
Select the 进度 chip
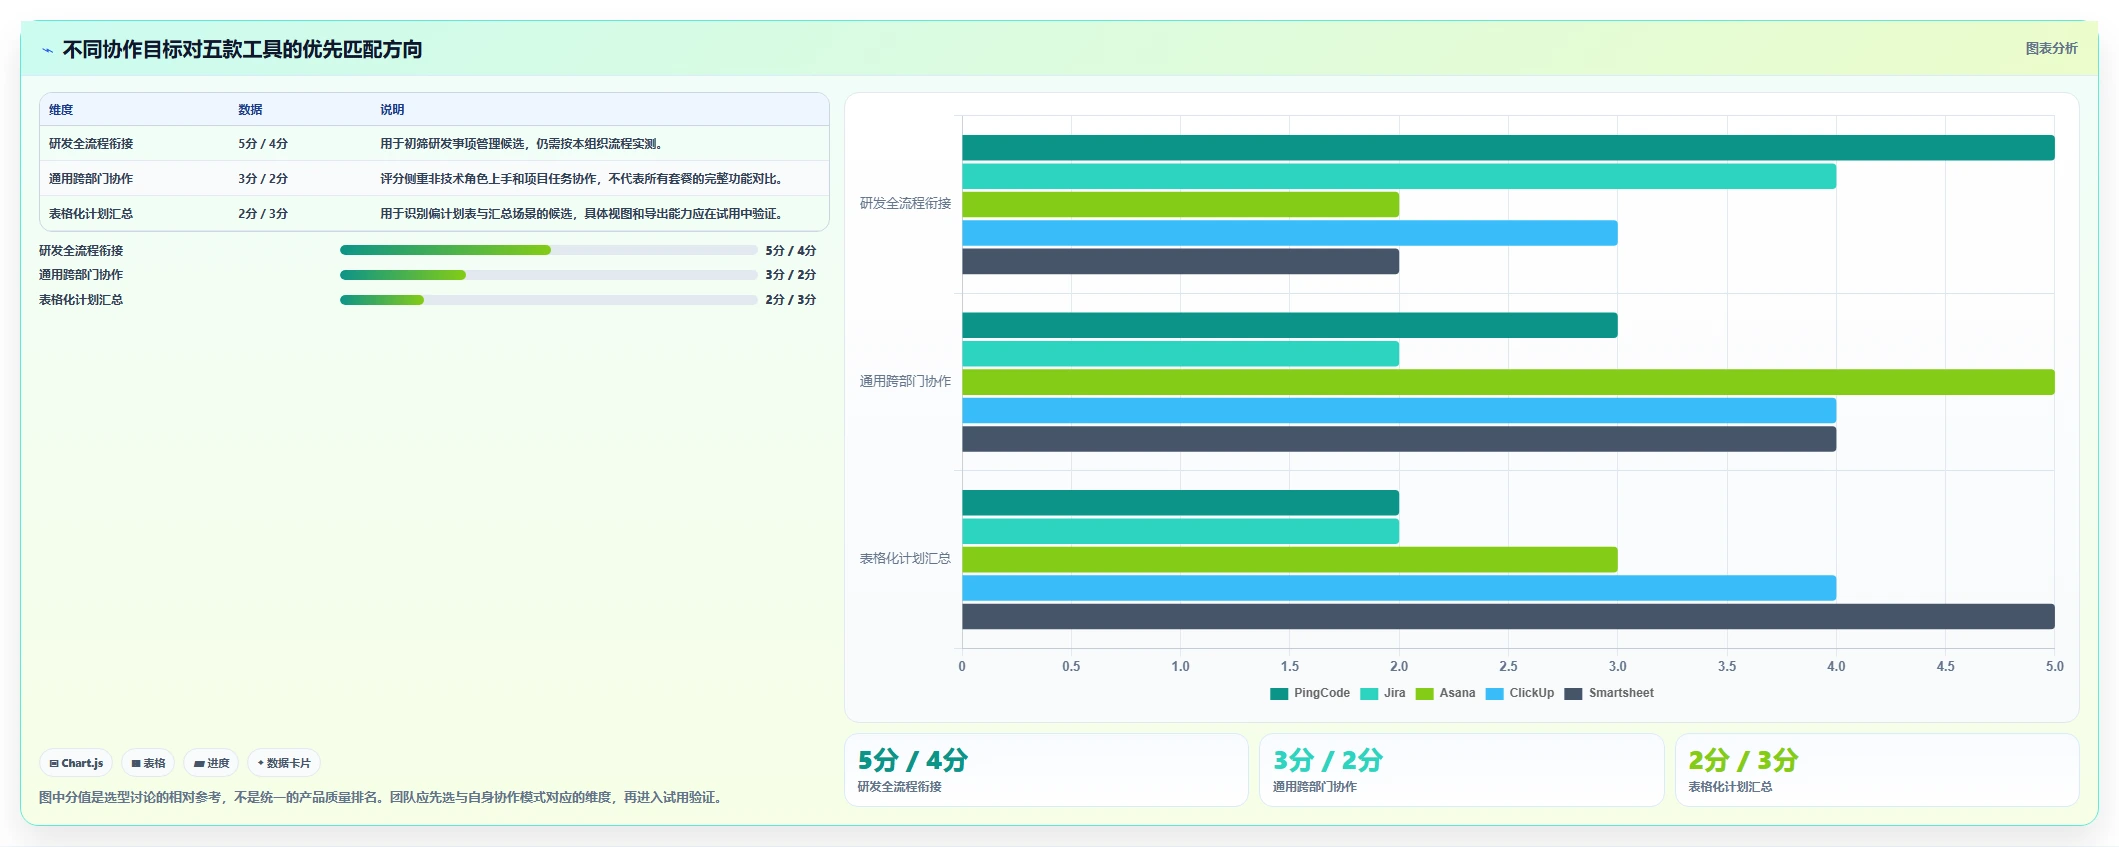[x=211, y=763]
